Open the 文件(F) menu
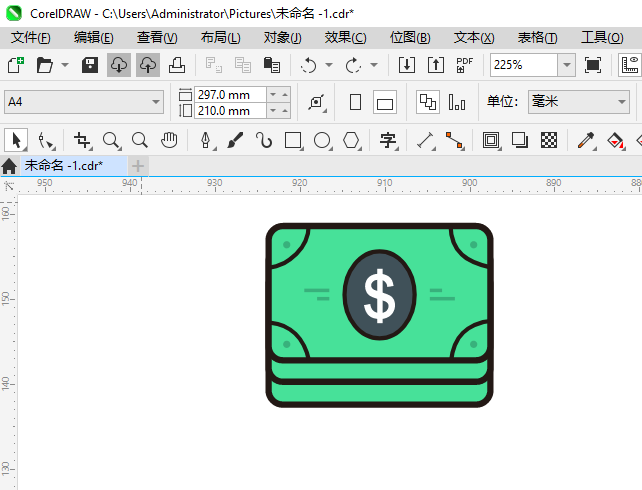The image size is (642, 490). point(31,38)
